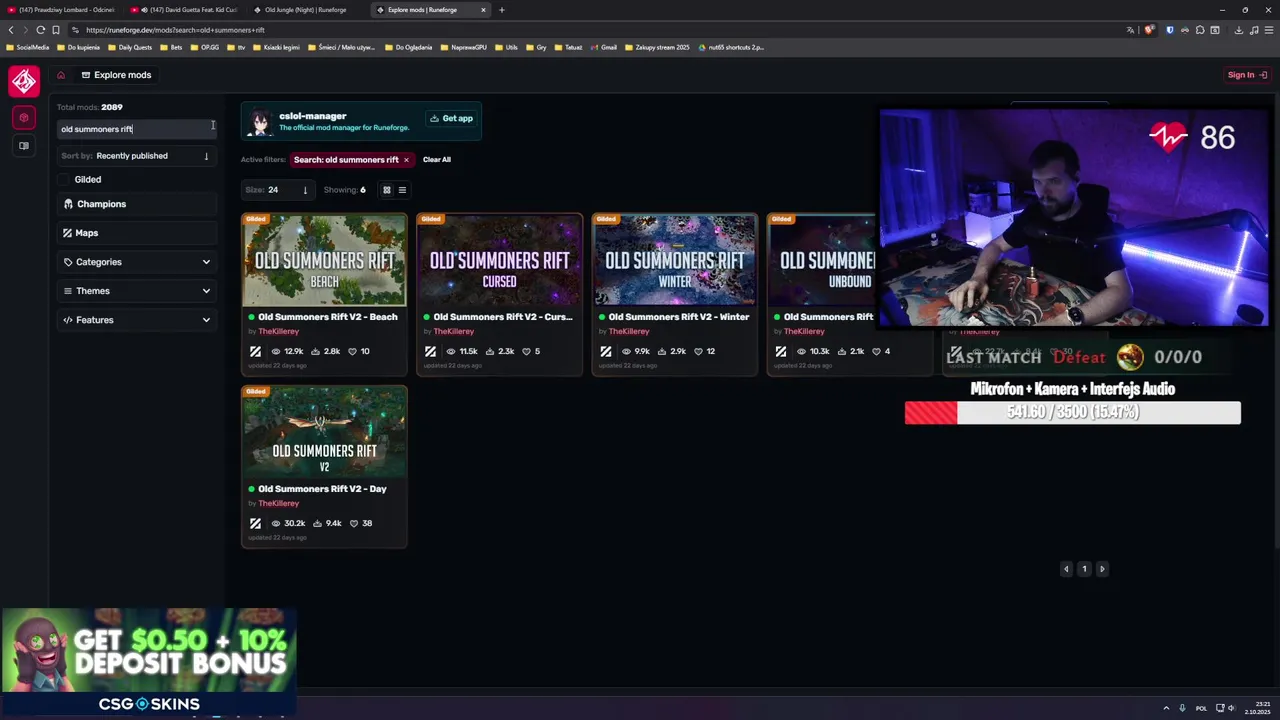This screenshot has height=720, width=1280.
Task: Open the Sort by Recently published dropdown
Action: [136, 156]
